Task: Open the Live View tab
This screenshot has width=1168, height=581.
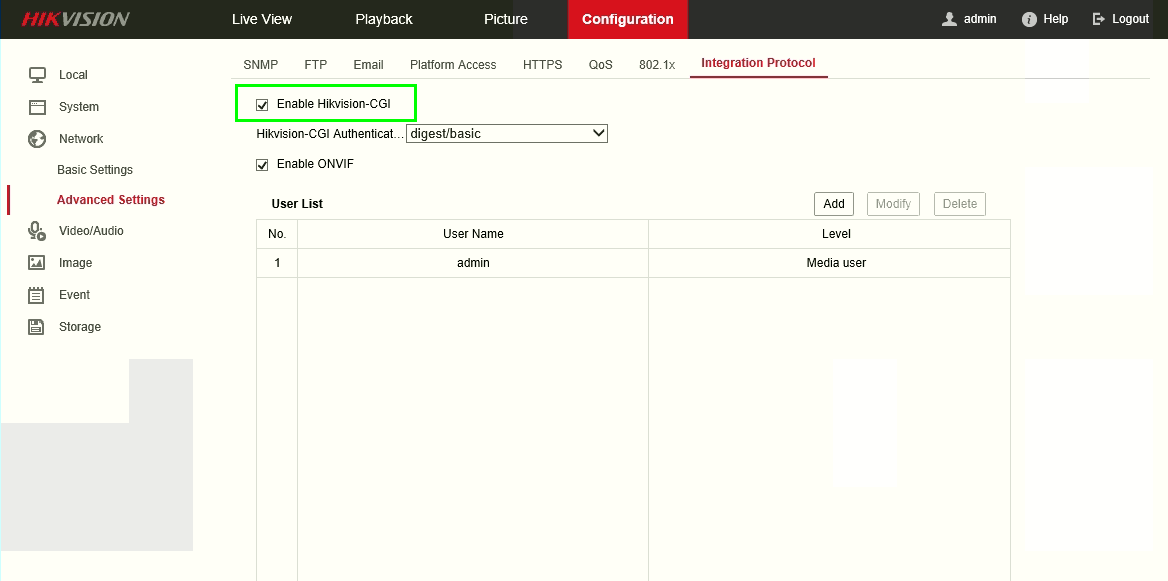Action: (x=262, y=19)
